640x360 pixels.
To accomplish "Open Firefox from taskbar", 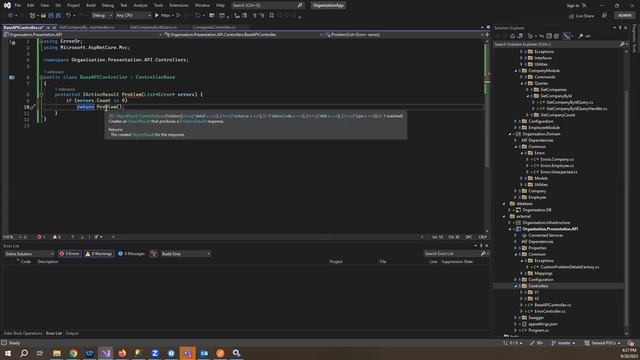I will 122,353.
